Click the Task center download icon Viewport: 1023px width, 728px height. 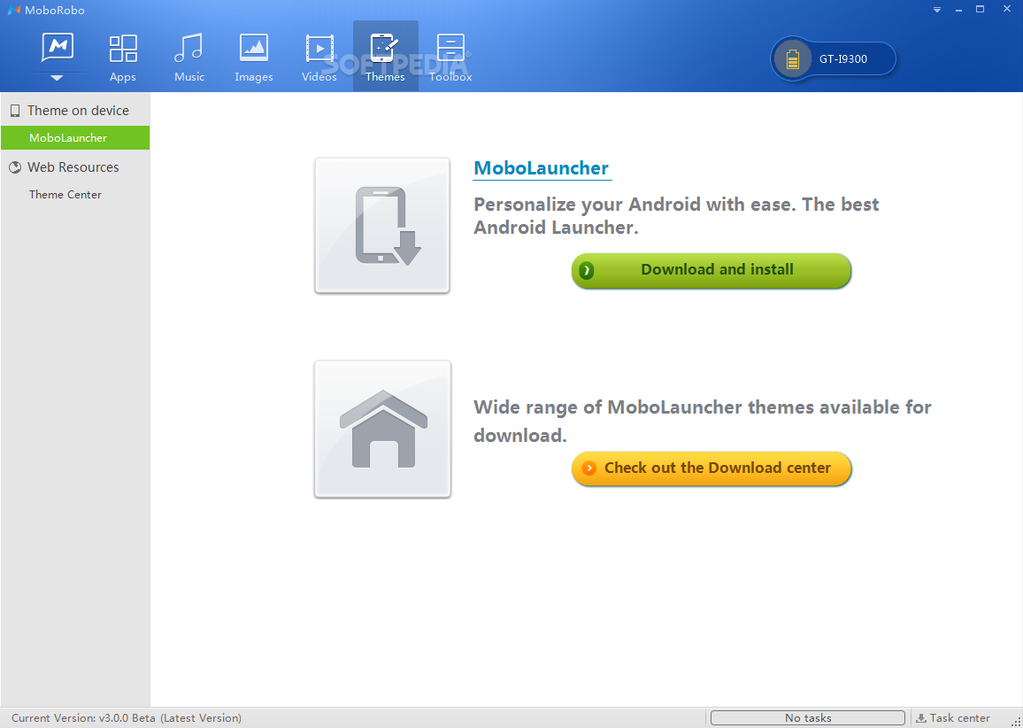click(921, 718)
